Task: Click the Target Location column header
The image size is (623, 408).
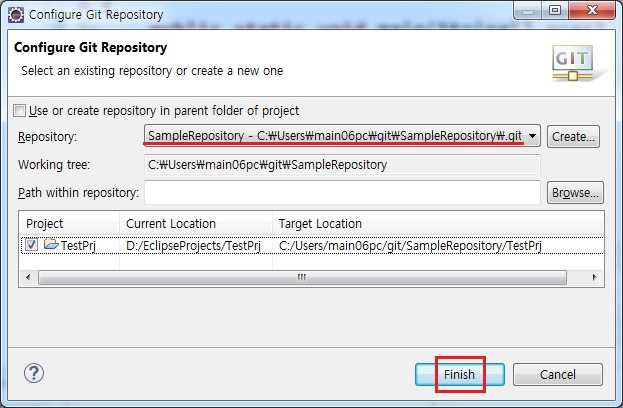Action: (x=438, y=223)
